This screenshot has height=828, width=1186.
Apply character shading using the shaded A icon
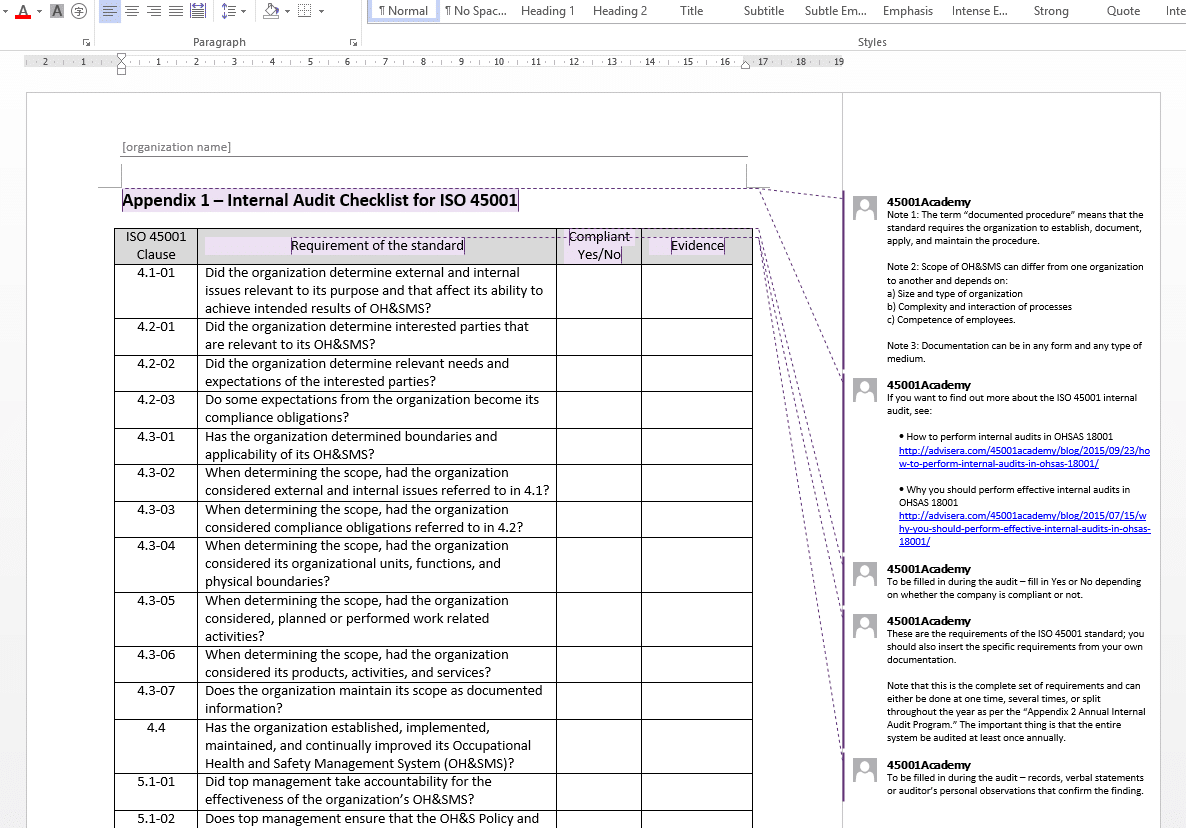[55, 11]
